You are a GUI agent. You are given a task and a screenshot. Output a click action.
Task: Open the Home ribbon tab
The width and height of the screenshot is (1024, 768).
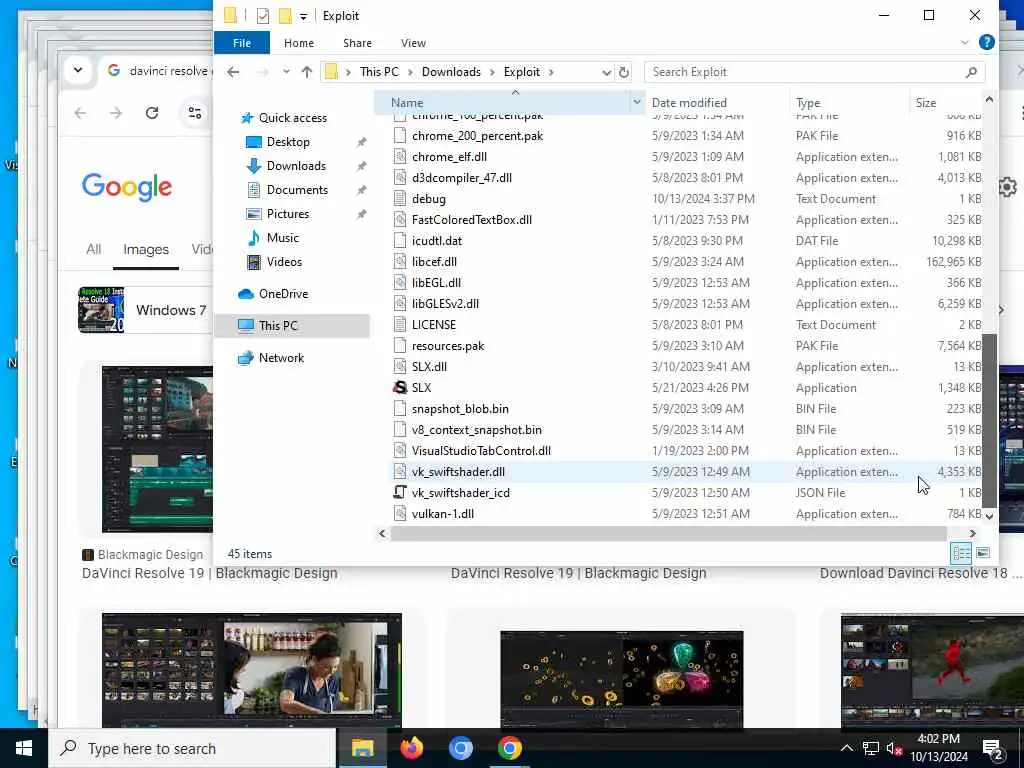(299, 42)
